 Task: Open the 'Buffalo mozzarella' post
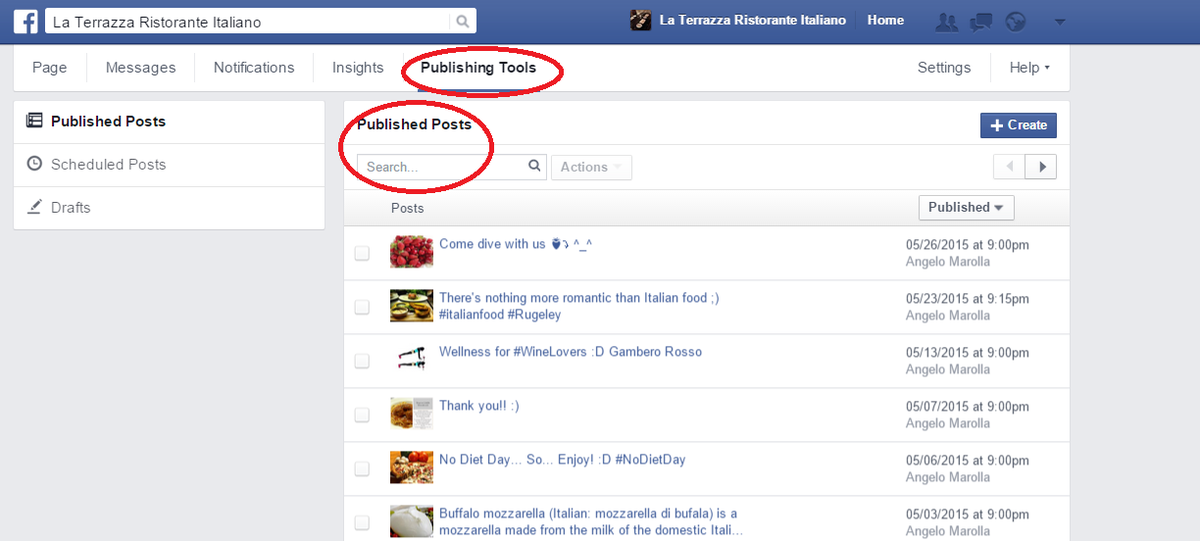click(591, 522)
